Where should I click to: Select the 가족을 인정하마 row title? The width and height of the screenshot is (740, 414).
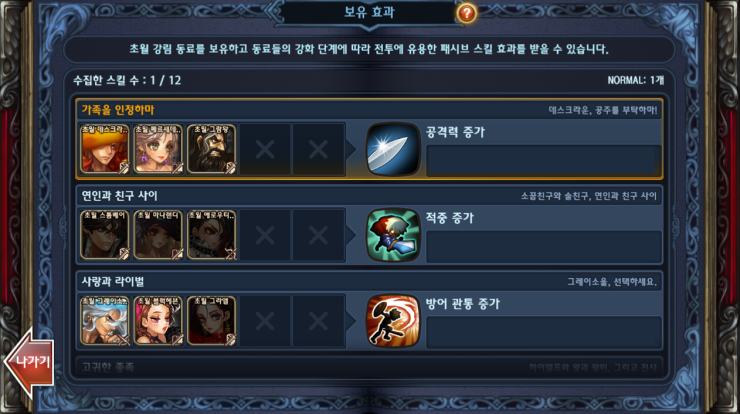pos(118,110)
